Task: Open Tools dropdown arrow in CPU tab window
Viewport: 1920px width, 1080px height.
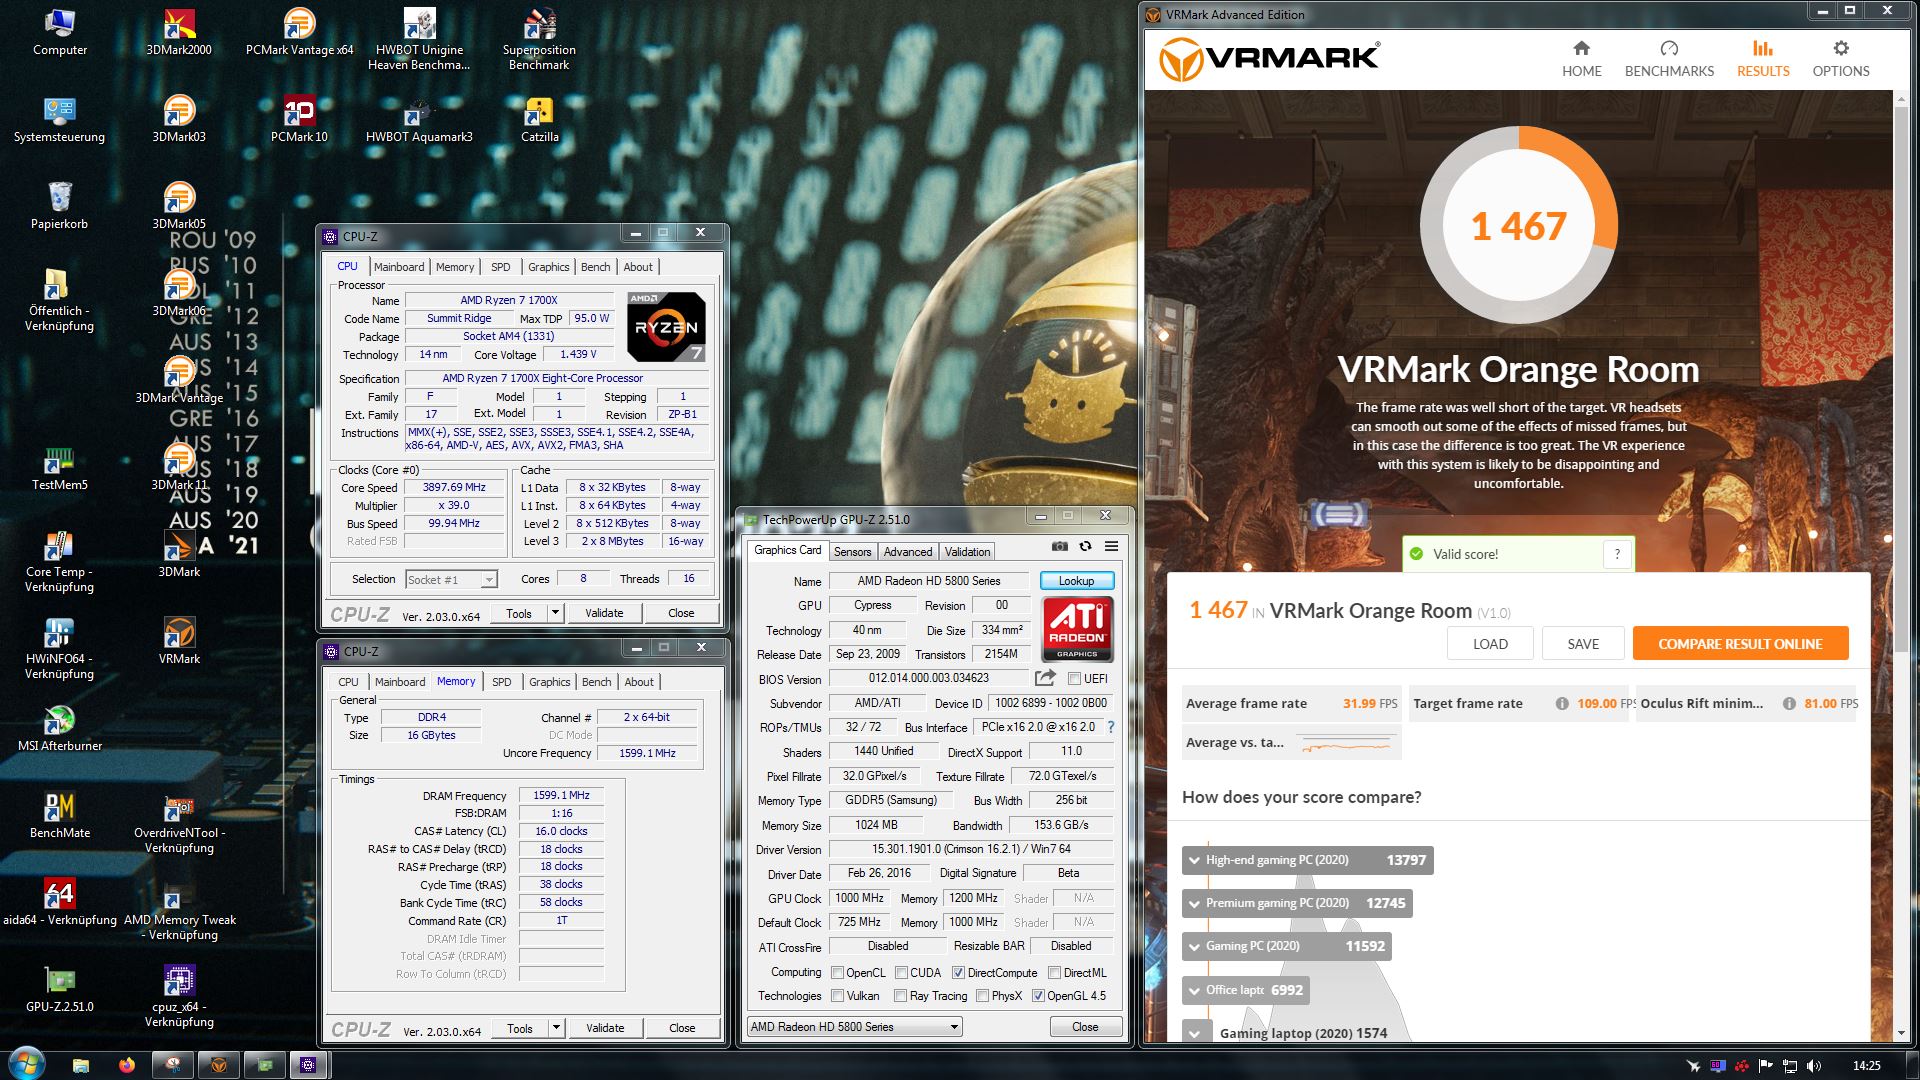Action: (556, 613)
